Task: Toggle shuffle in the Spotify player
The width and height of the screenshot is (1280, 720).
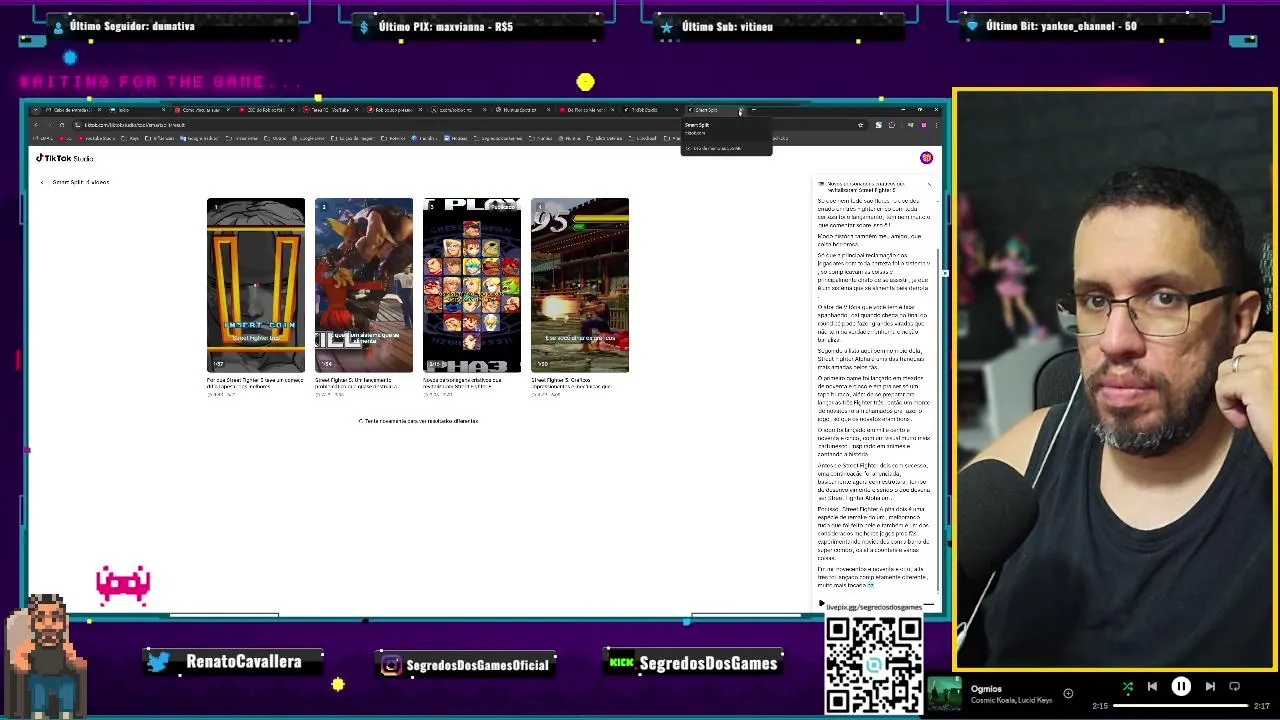Action: [x=1127, y=687]
